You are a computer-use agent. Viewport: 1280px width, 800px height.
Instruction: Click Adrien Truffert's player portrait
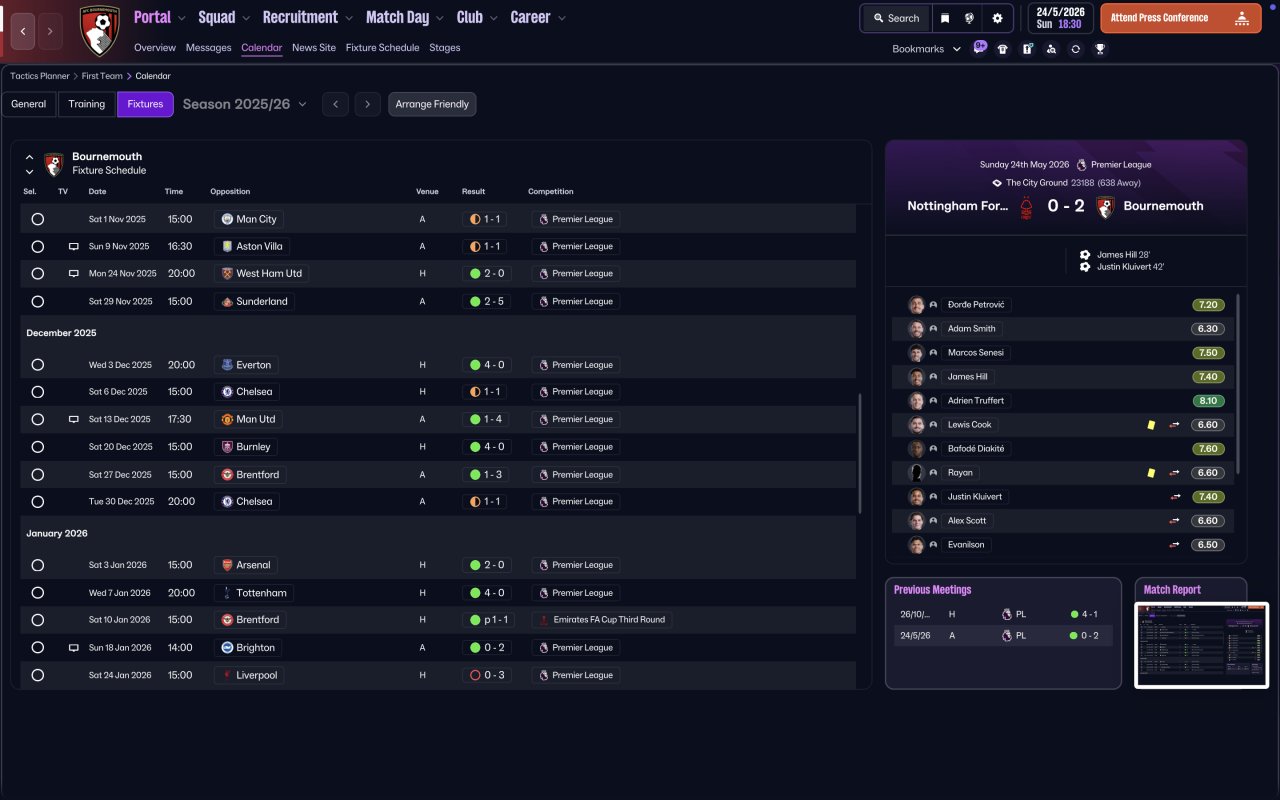point(916,401)
